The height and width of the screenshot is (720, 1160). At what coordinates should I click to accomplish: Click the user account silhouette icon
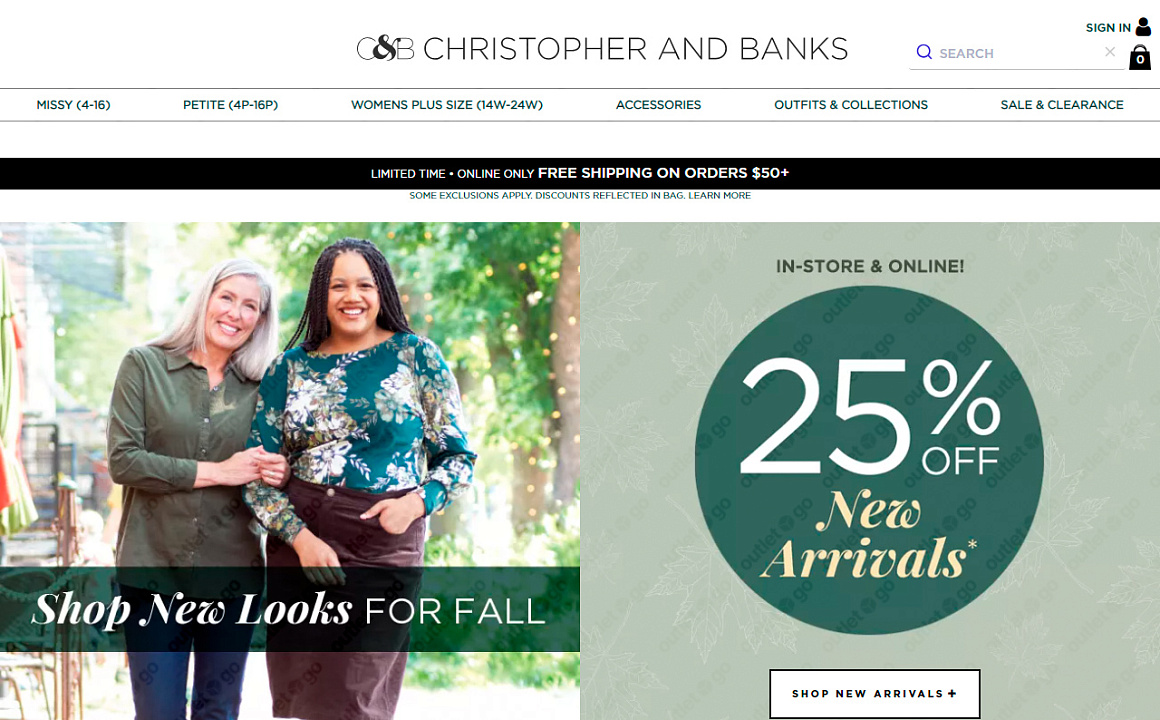[1143, 27]
